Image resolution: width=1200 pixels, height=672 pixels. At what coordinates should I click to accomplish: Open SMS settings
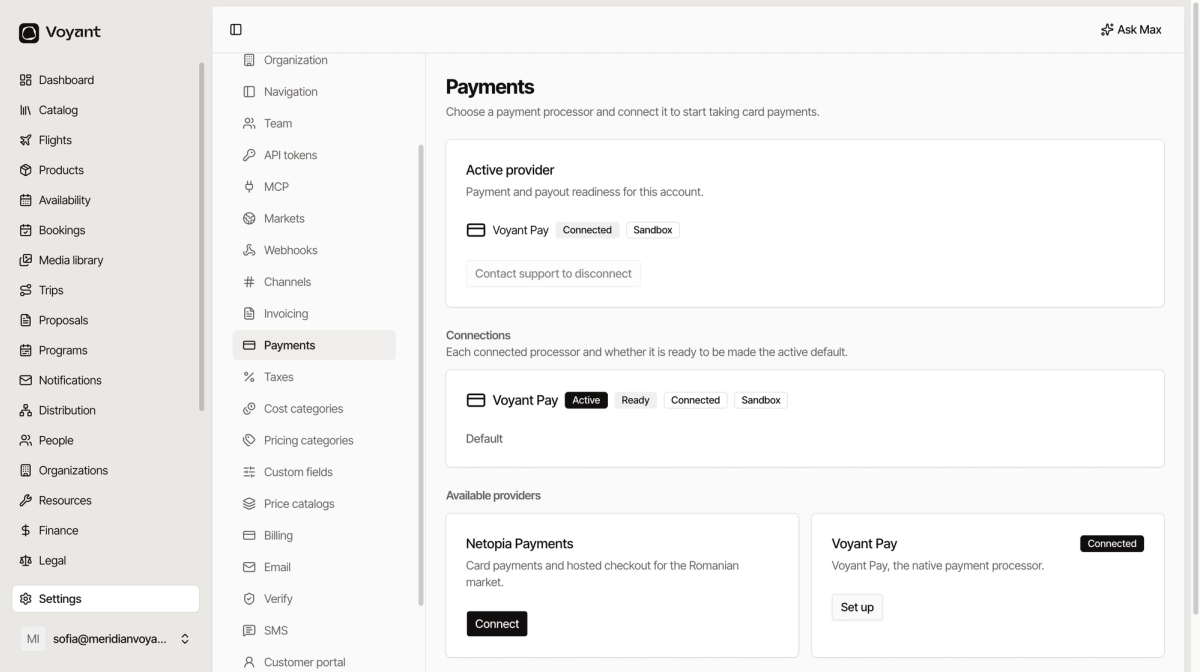tap(314, 631)
